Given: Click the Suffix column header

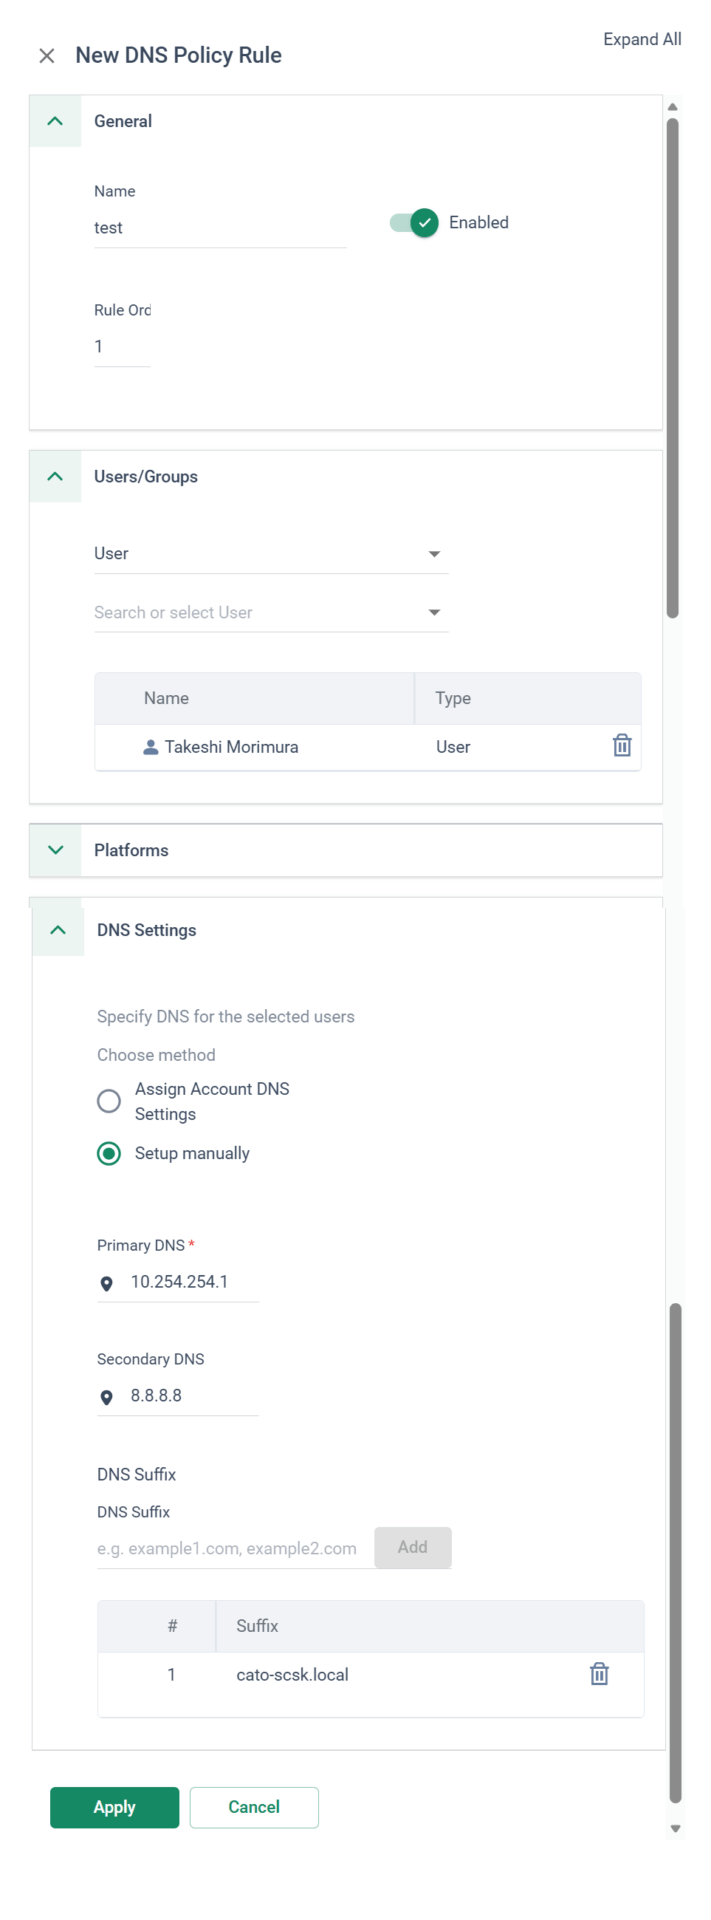Looking at the screenshot, I should click(257, 1626).
